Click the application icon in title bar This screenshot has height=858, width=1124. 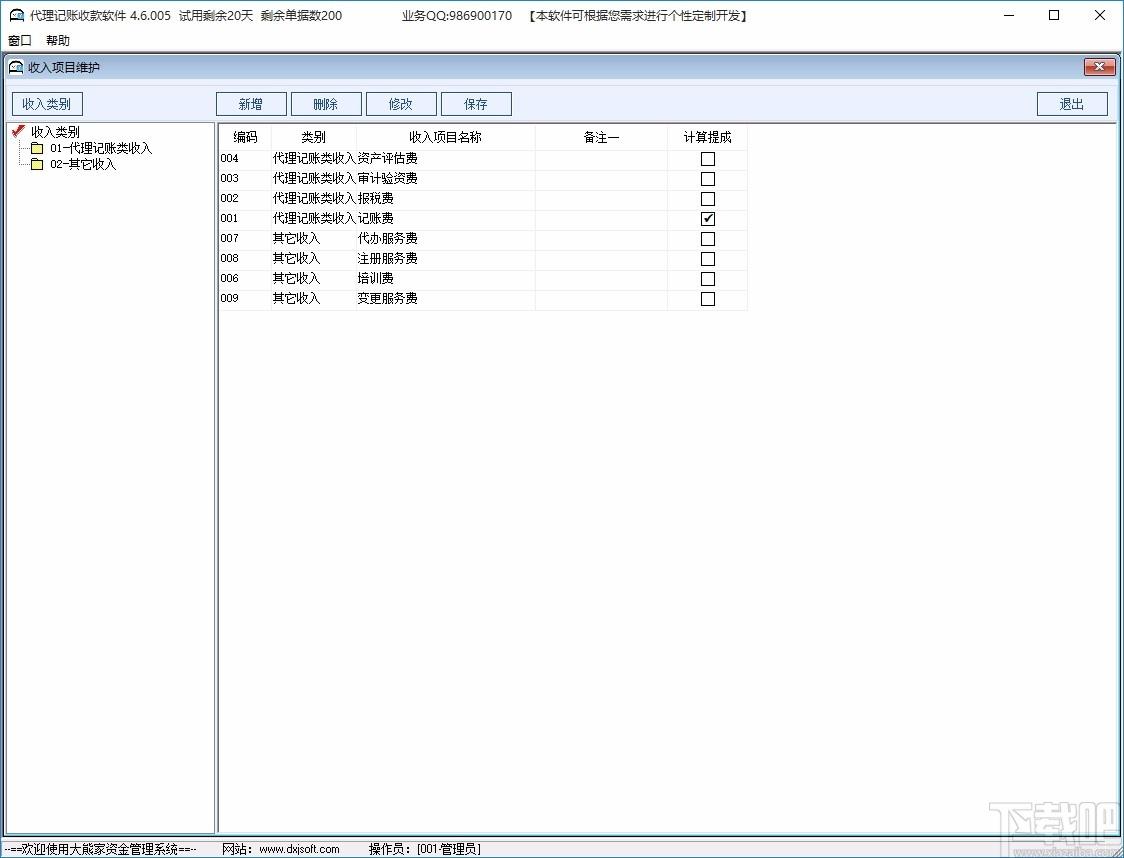coord(16,15)
